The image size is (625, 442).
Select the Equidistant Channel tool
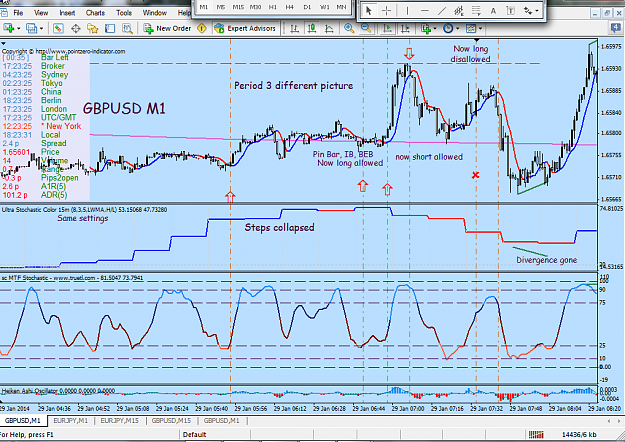[459, 11]
